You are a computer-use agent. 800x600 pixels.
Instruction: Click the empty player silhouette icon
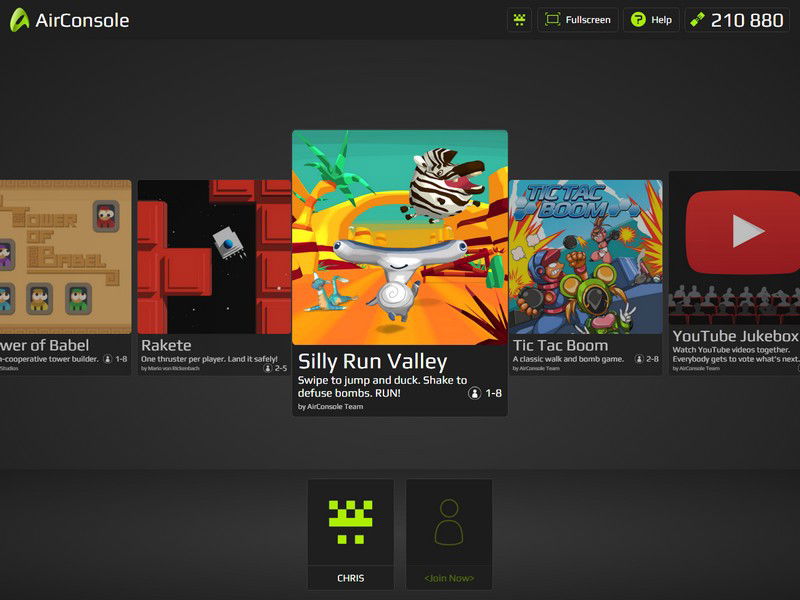pos(449,522)
